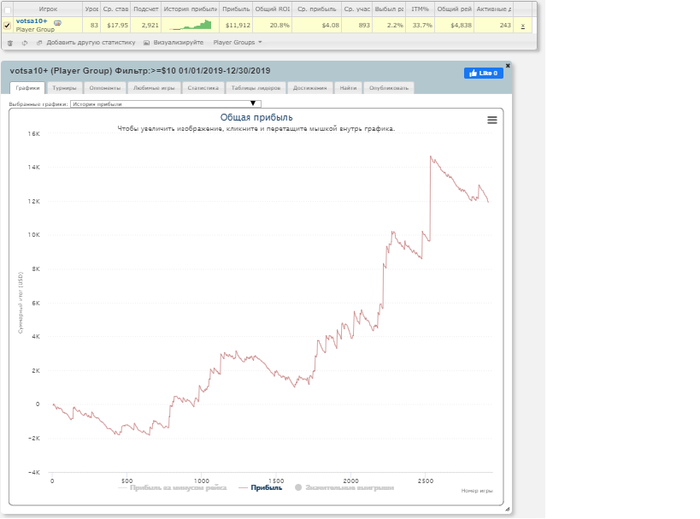This screenshot has width=700, height=519.
Task: Open the Player Groups dropdown
Action: pos(238,42)
